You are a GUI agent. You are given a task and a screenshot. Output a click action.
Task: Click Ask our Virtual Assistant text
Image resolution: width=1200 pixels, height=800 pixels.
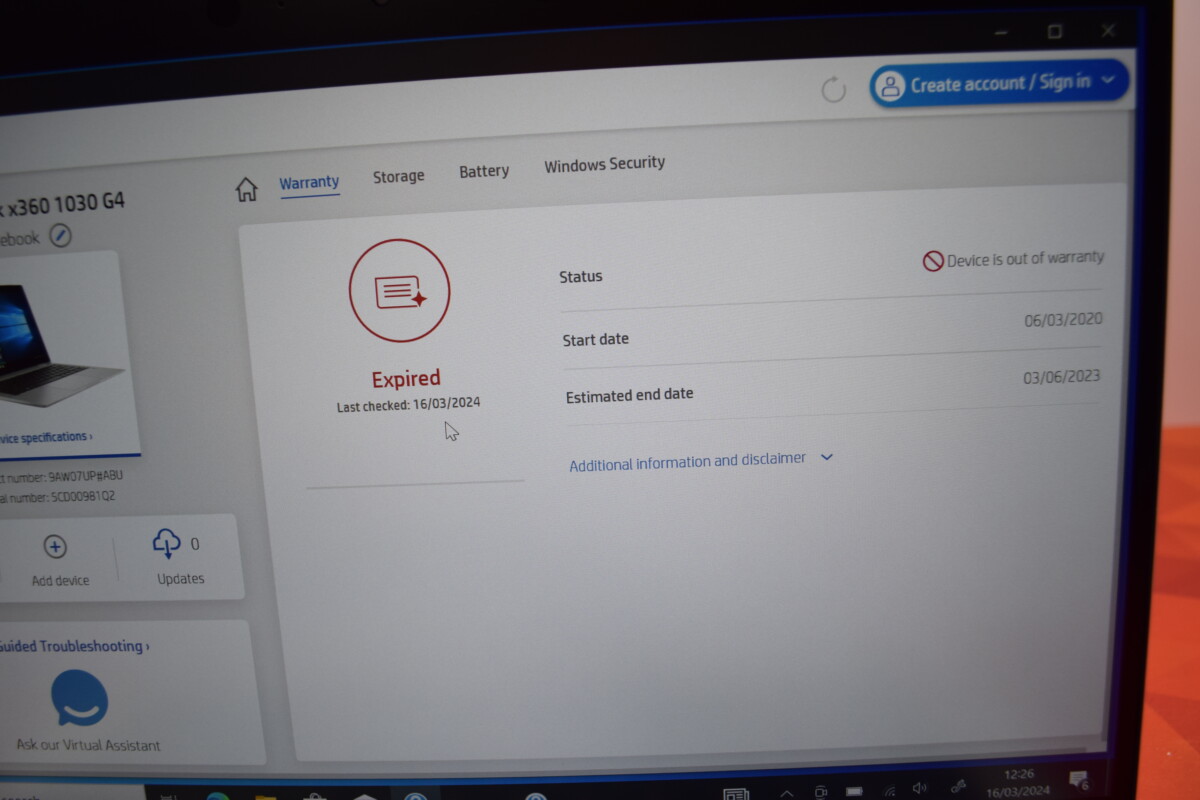pyautogui.click(x=88, y=745)
